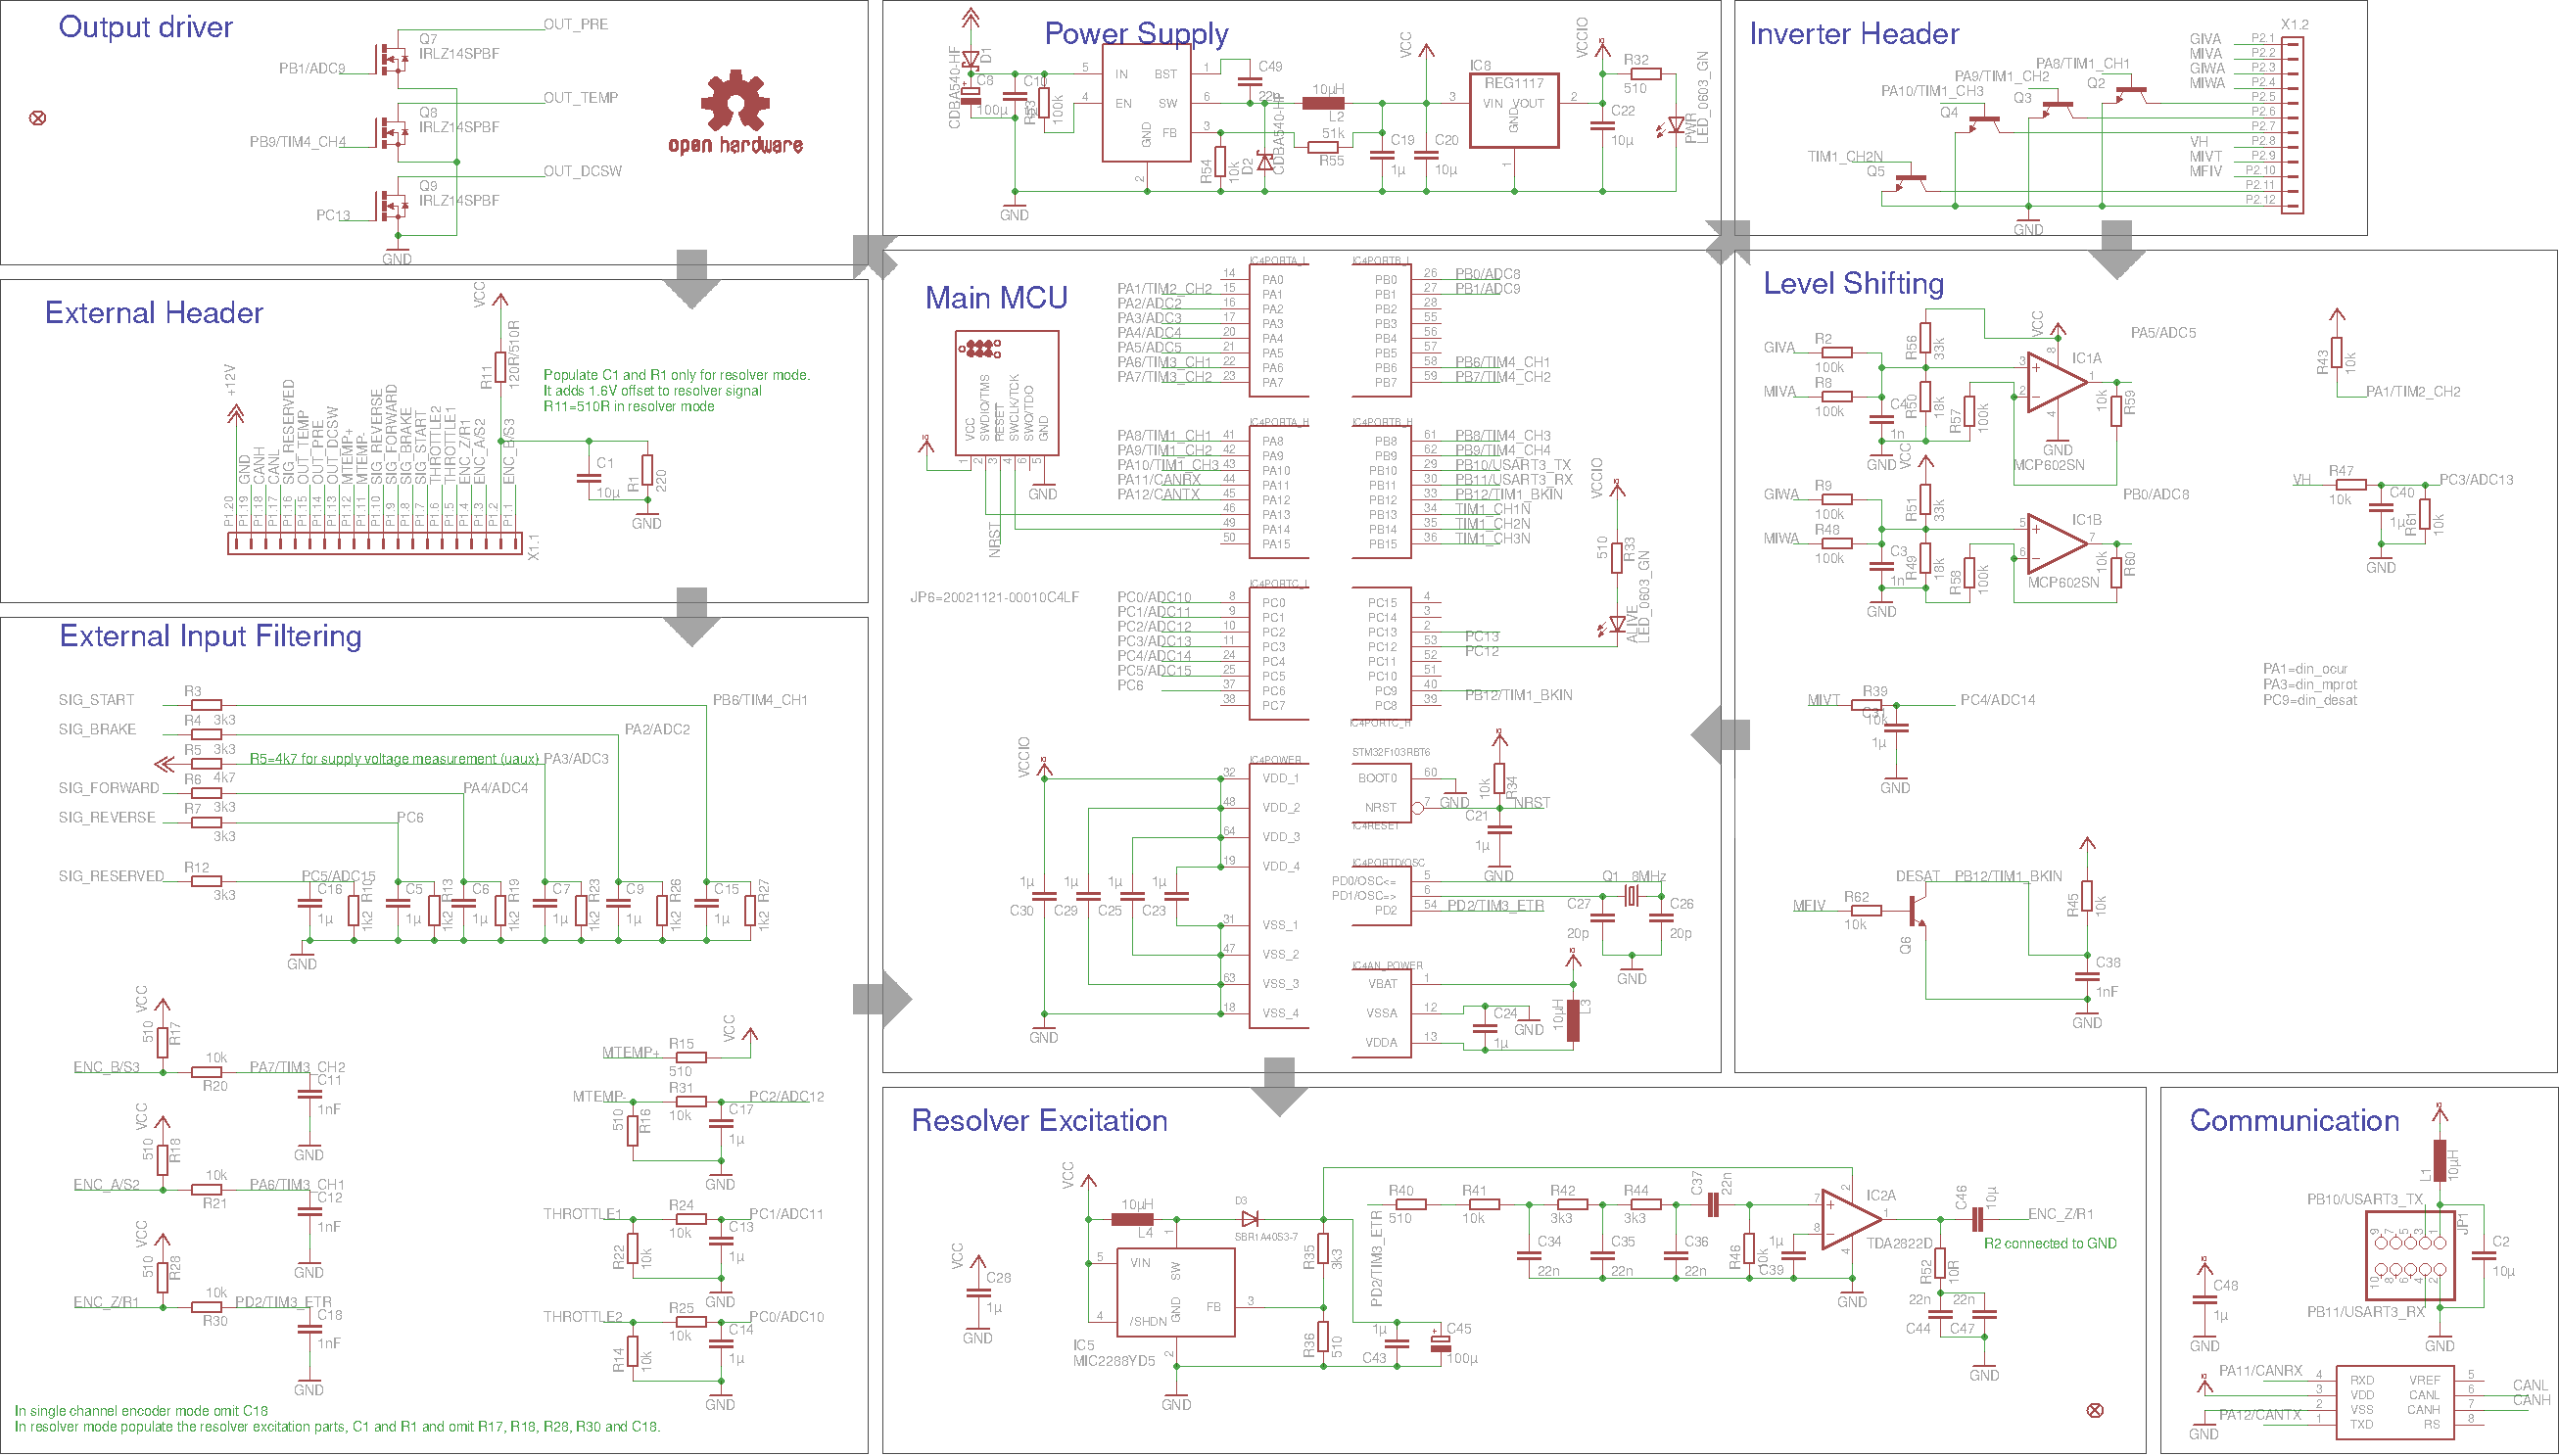
Task: Click the Main MCU section title
Action: [x=995, y=298]
